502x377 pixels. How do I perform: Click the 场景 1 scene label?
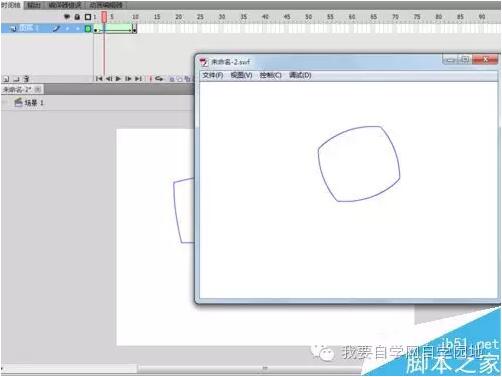pos(34,103)
